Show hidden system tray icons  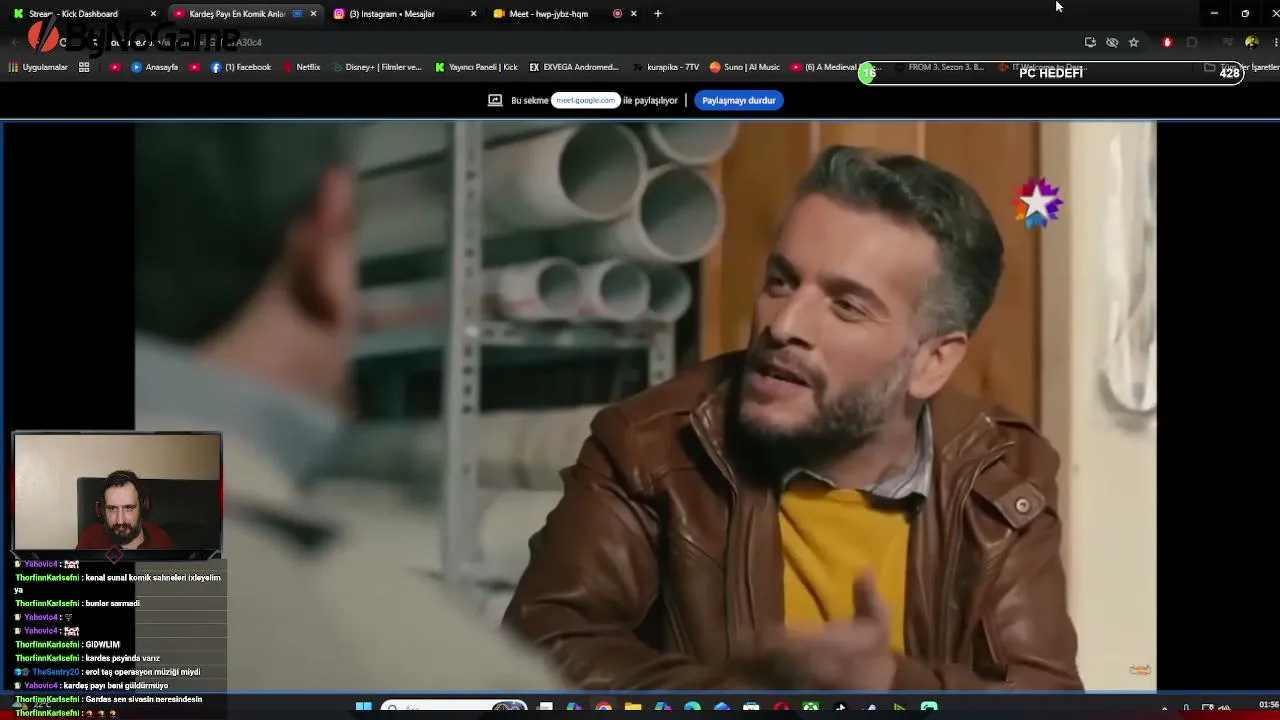coord(1164,710)
